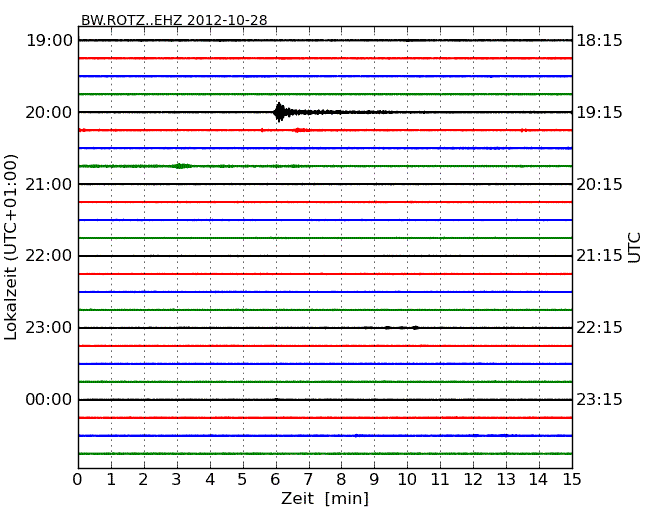Screen dimensions: 650x520
Task: Click the 18:15 UTC label
Action: 599,41
